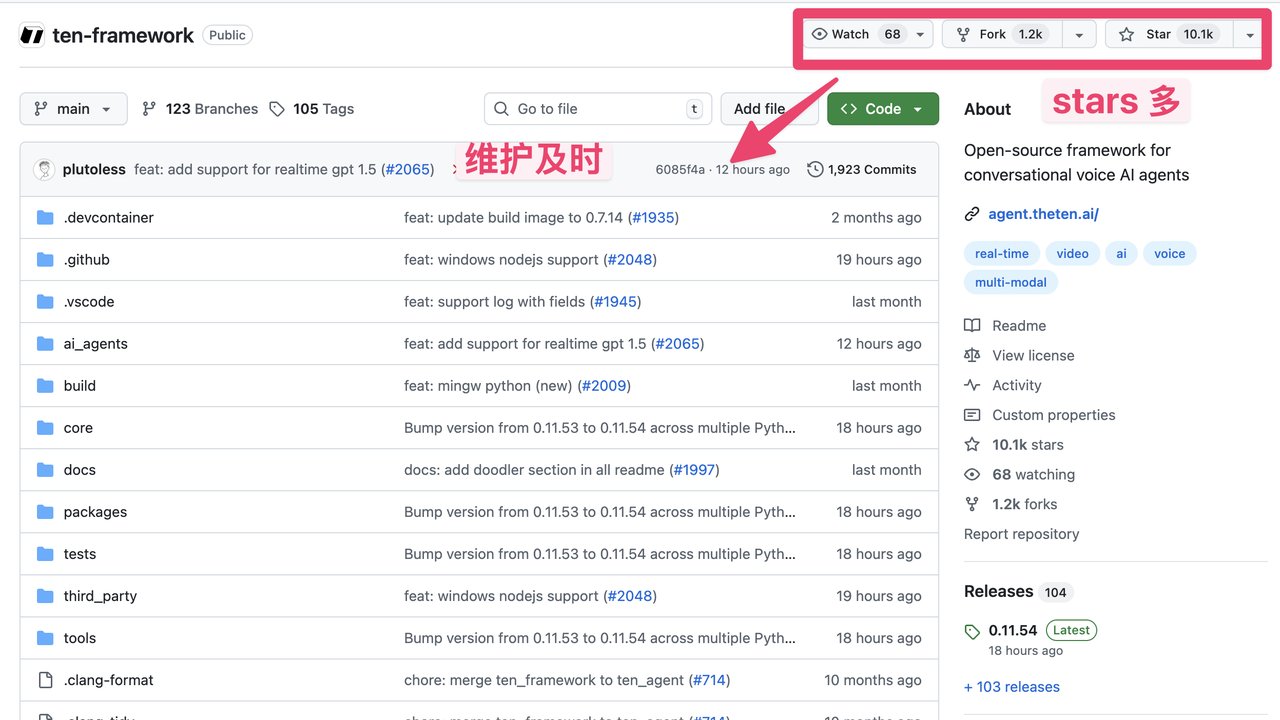This screenshot has height=720, width=1280.
Task: Click the link icon beside agent.theten.ai
Action: (x=972, y=214)
